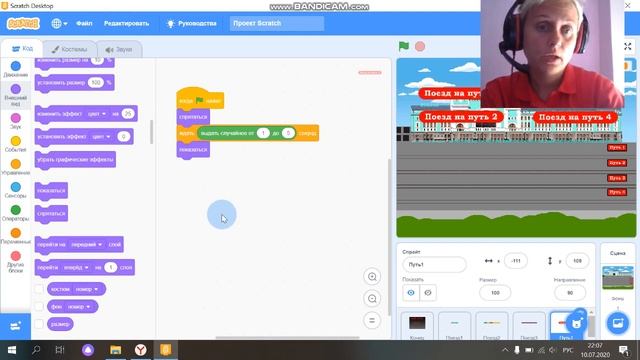Click the sprite name field Путь1

434,264
